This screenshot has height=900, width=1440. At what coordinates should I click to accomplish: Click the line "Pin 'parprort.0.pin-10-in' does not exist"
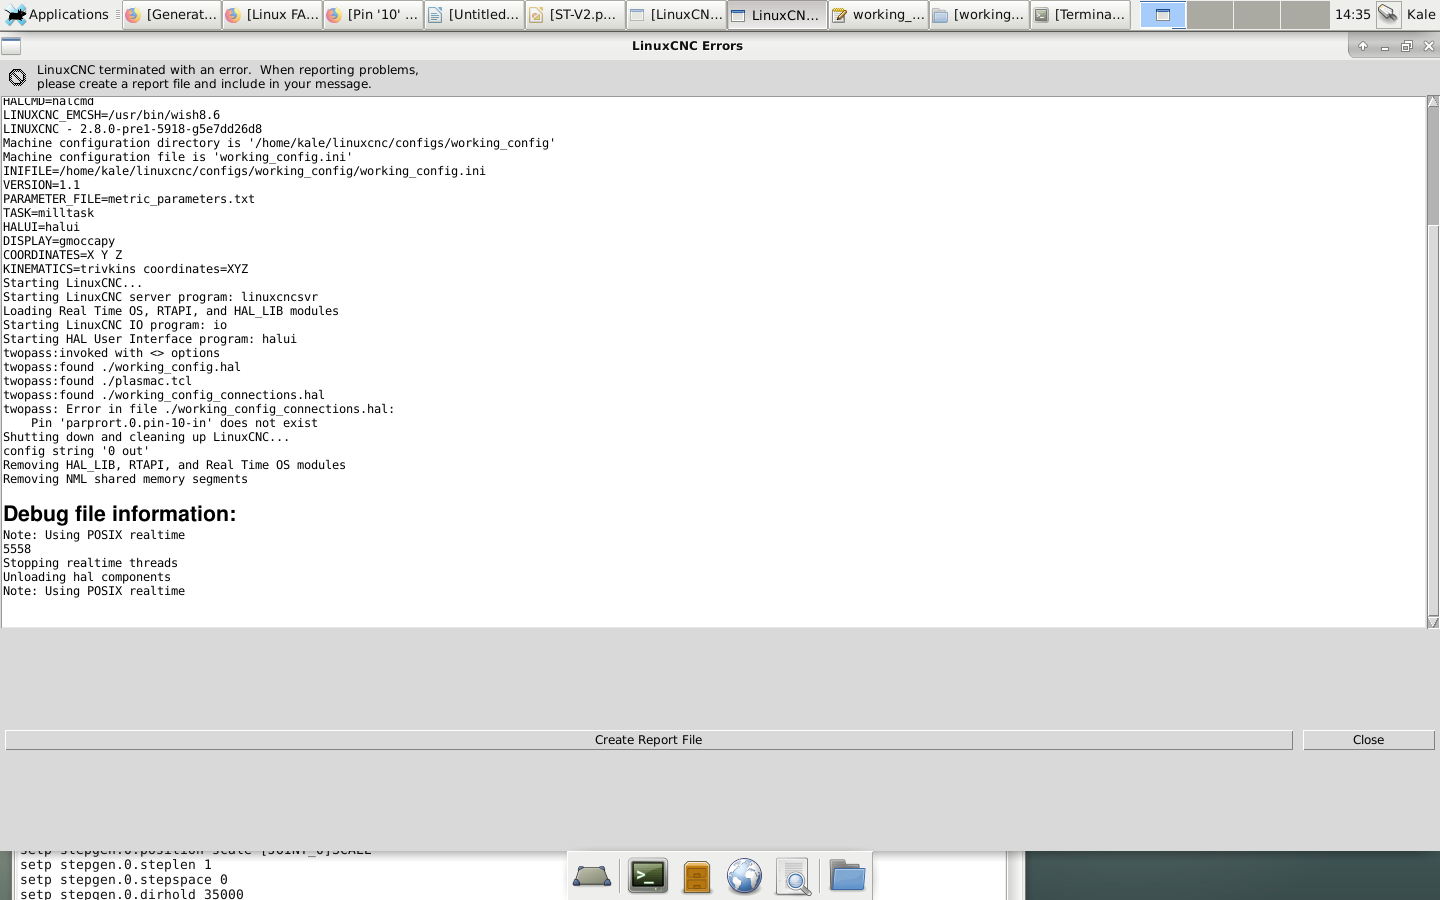pyautogui.click(x=174, y=423)
